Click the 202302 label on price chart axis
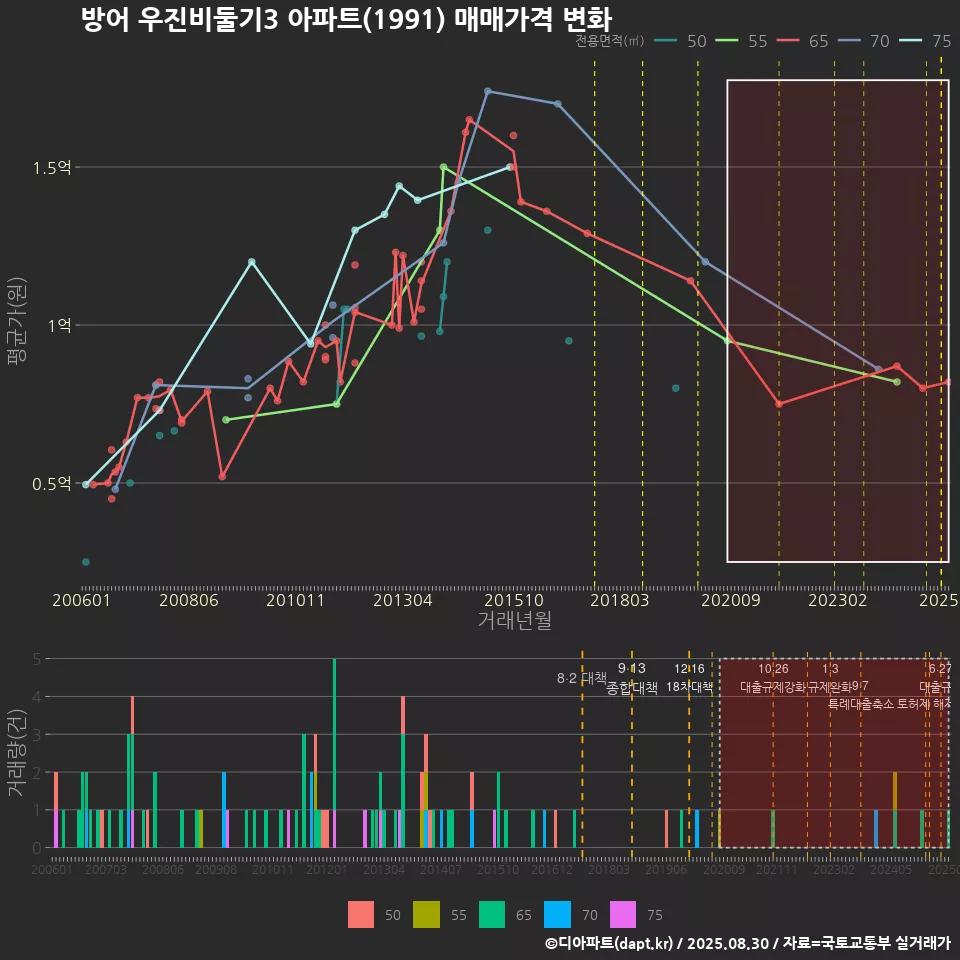 click(838, 600)
